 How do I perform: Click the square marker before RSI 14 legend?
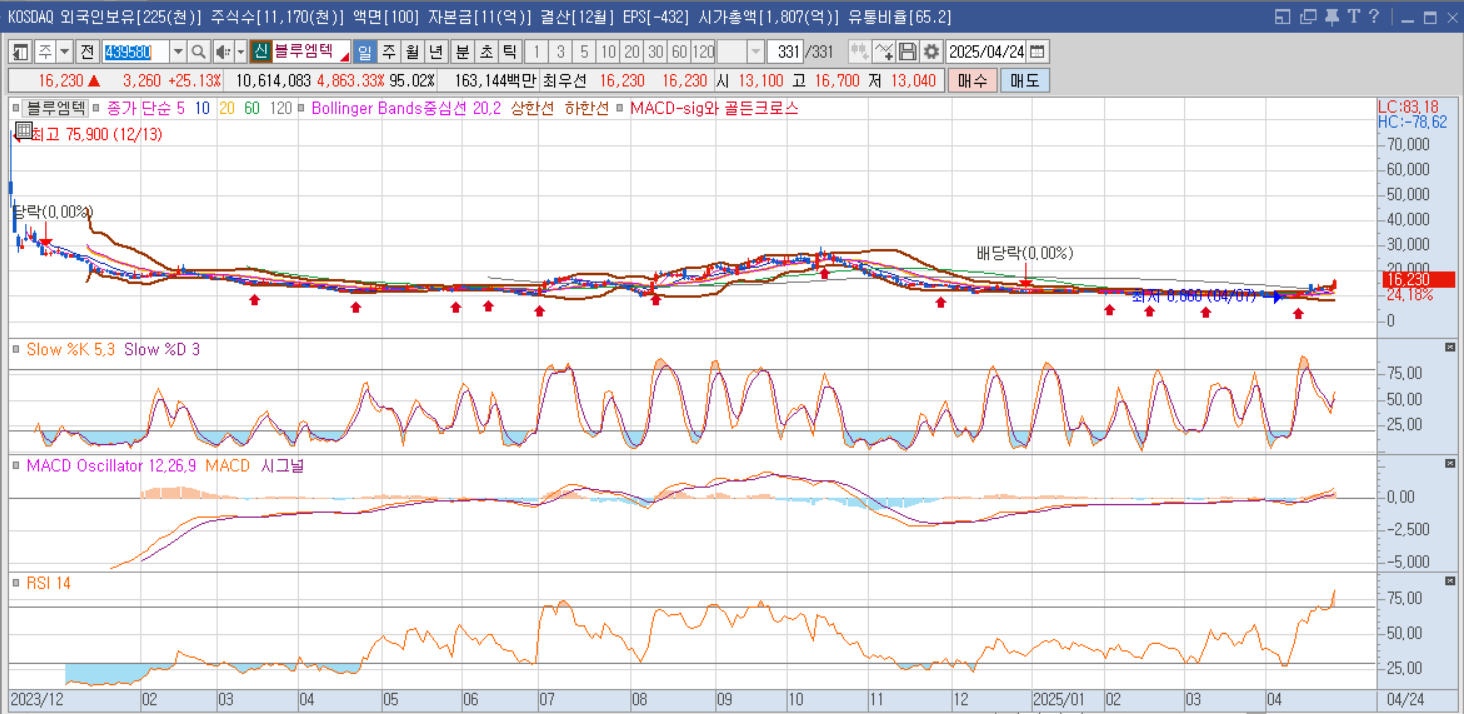[x=15, y=583]
